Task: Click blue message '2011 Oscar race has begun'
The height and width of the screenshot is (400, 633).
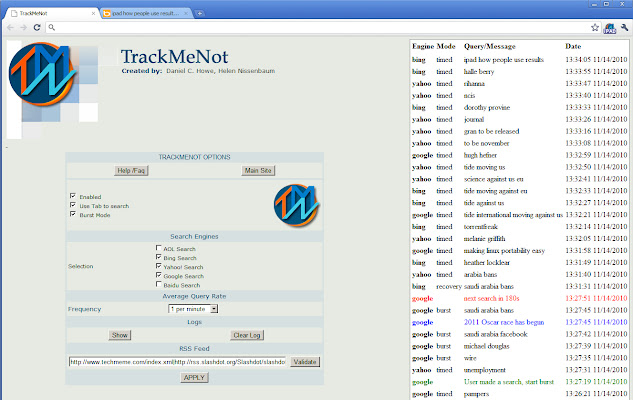Action: tap(504, 322)
